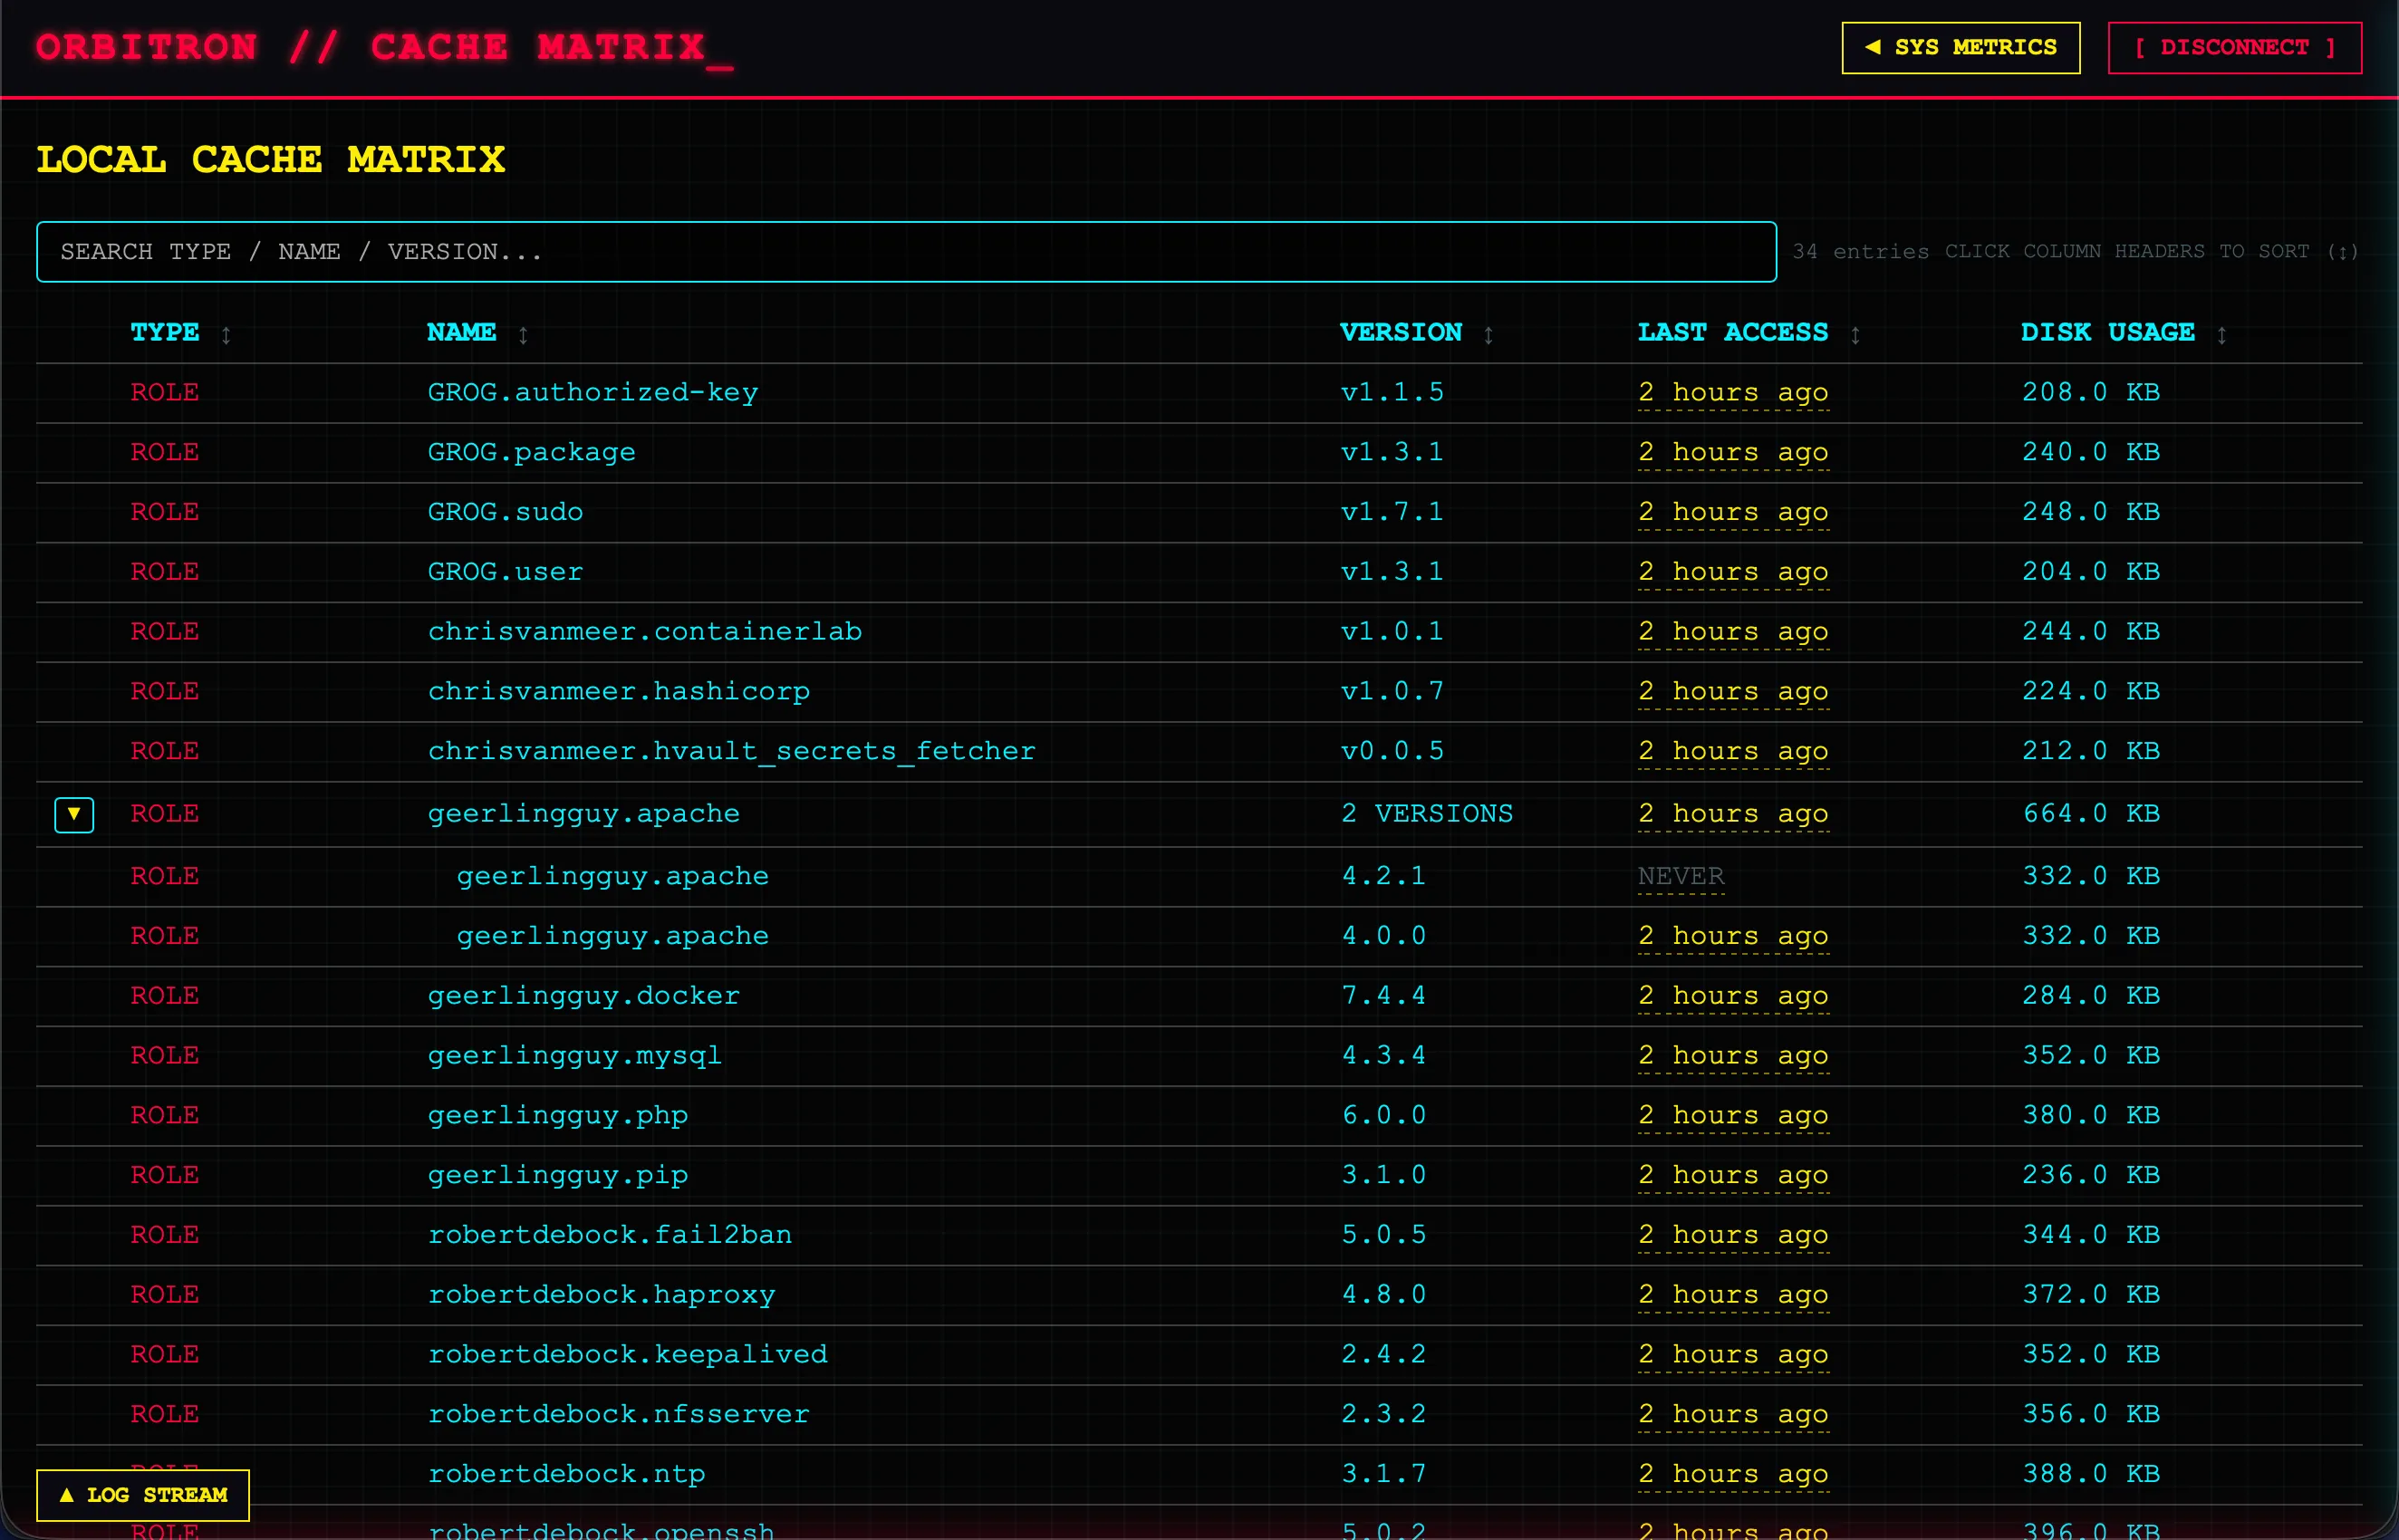
Task: Click version 7.4.4 of geerlingguy.docker
Action: click(1383, 995)
